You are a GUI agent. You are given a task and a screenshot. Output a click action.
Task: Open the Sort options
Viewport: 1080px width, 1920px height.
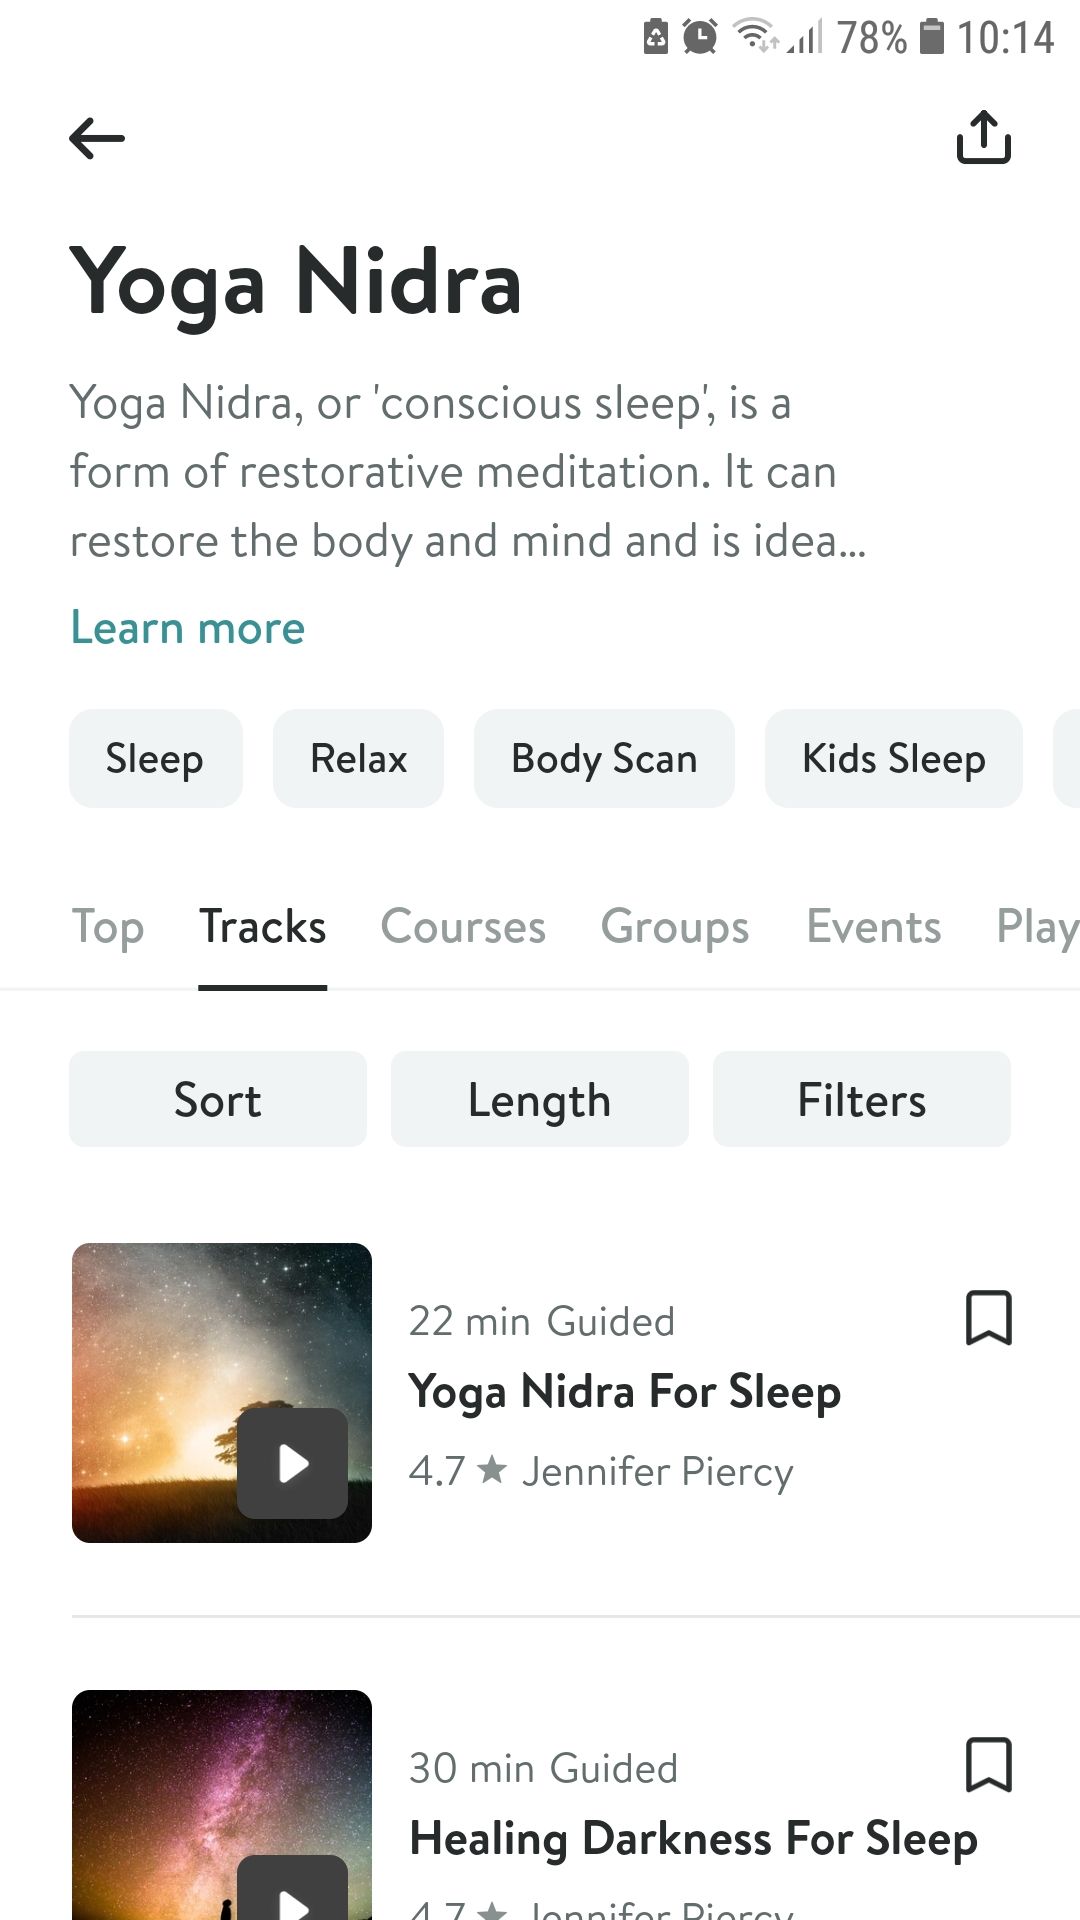coord(218,1099)
